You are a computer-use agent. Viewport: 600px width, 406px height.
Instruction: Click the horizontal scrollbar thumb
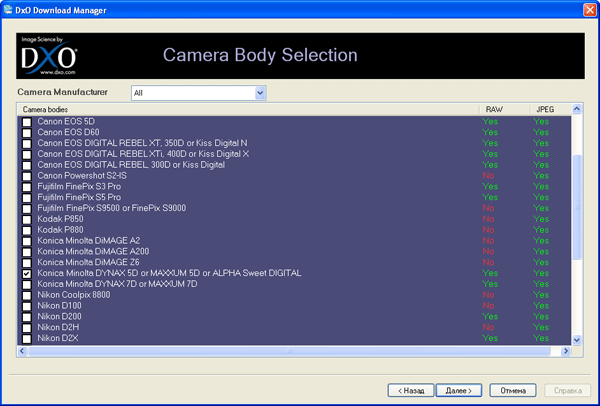pyautogui.click(x=289, y=351)
